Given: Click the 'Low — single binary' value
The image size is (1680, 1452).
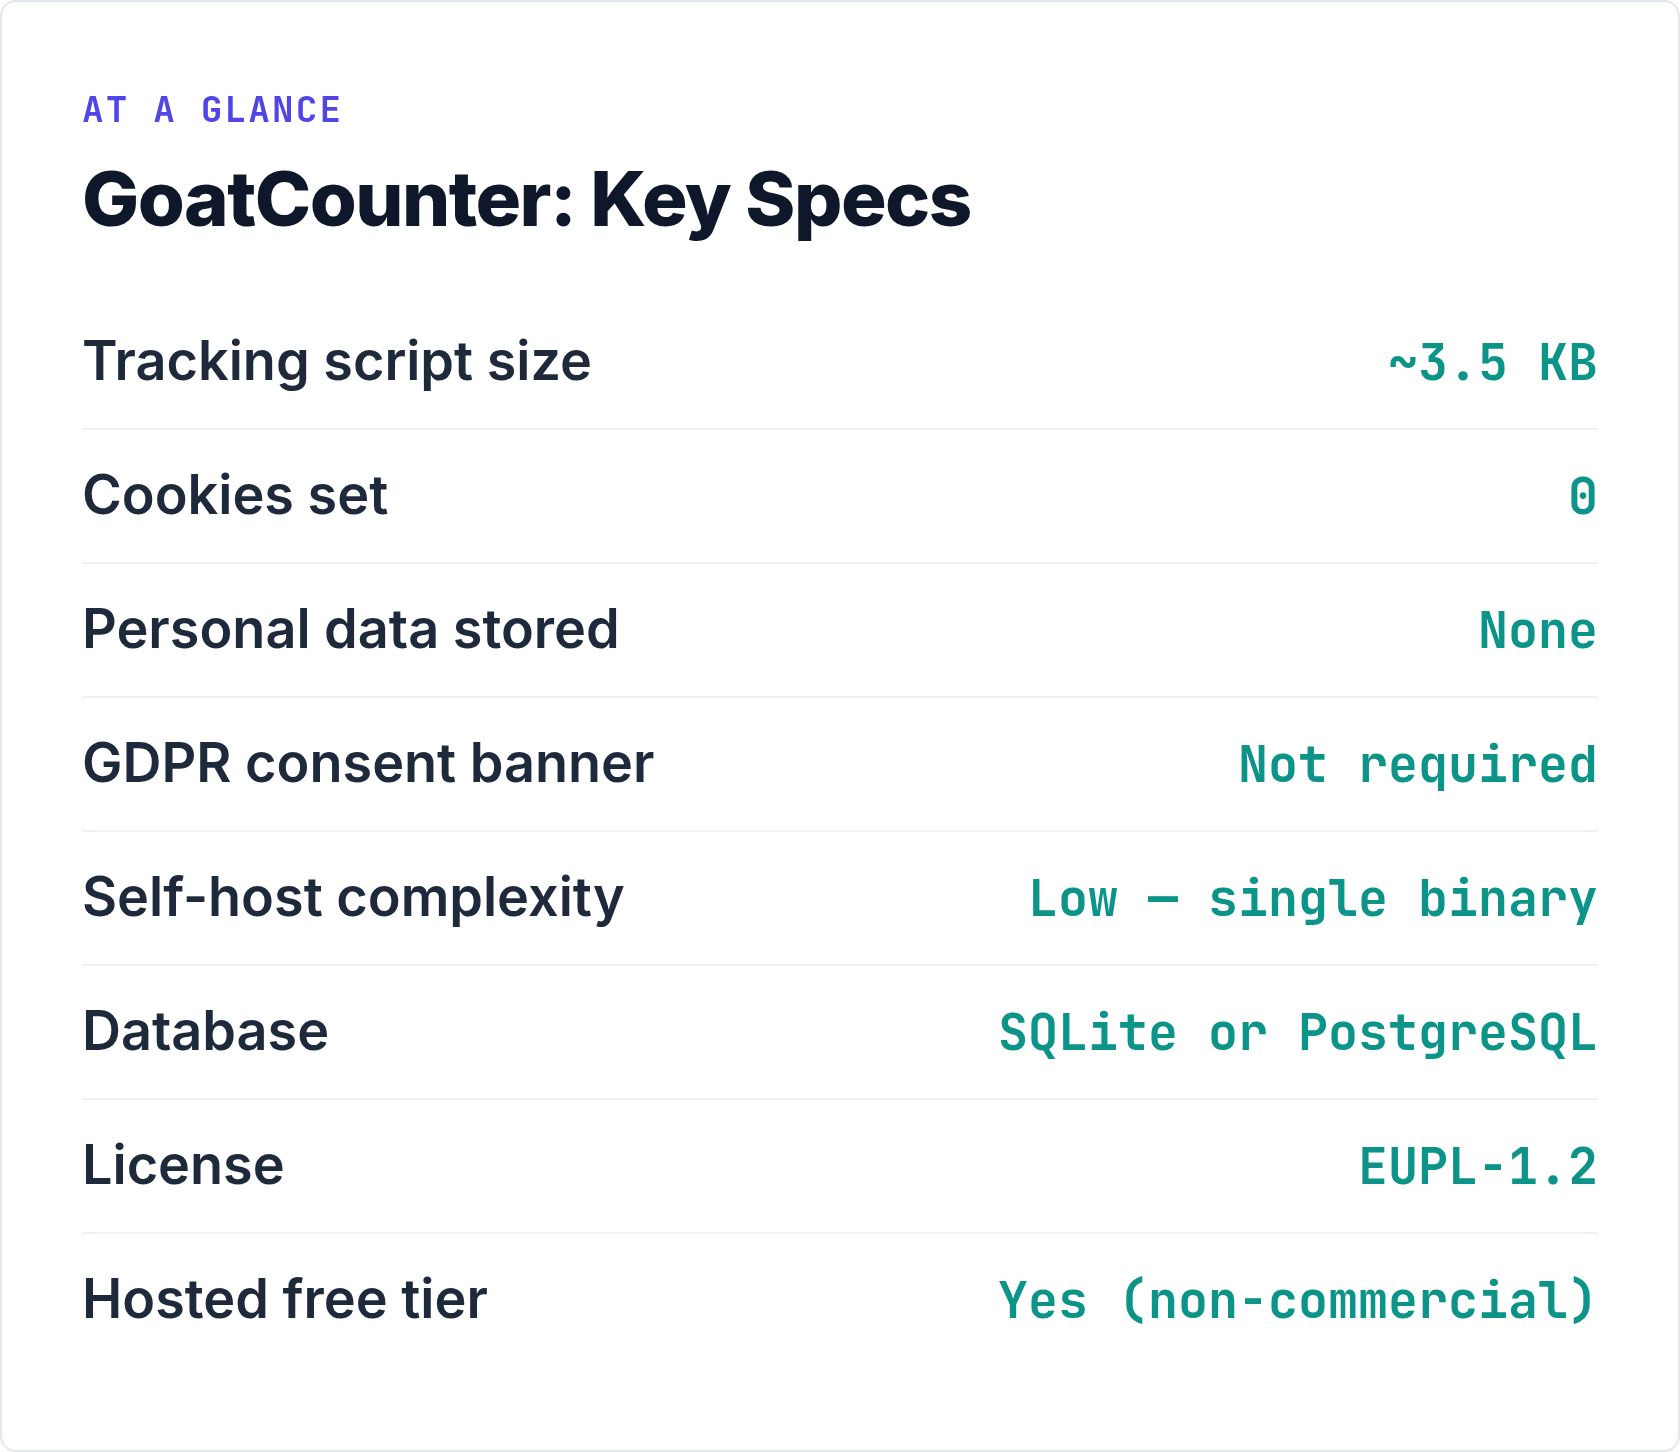Looking at the screenshot, I should 1312,899.
